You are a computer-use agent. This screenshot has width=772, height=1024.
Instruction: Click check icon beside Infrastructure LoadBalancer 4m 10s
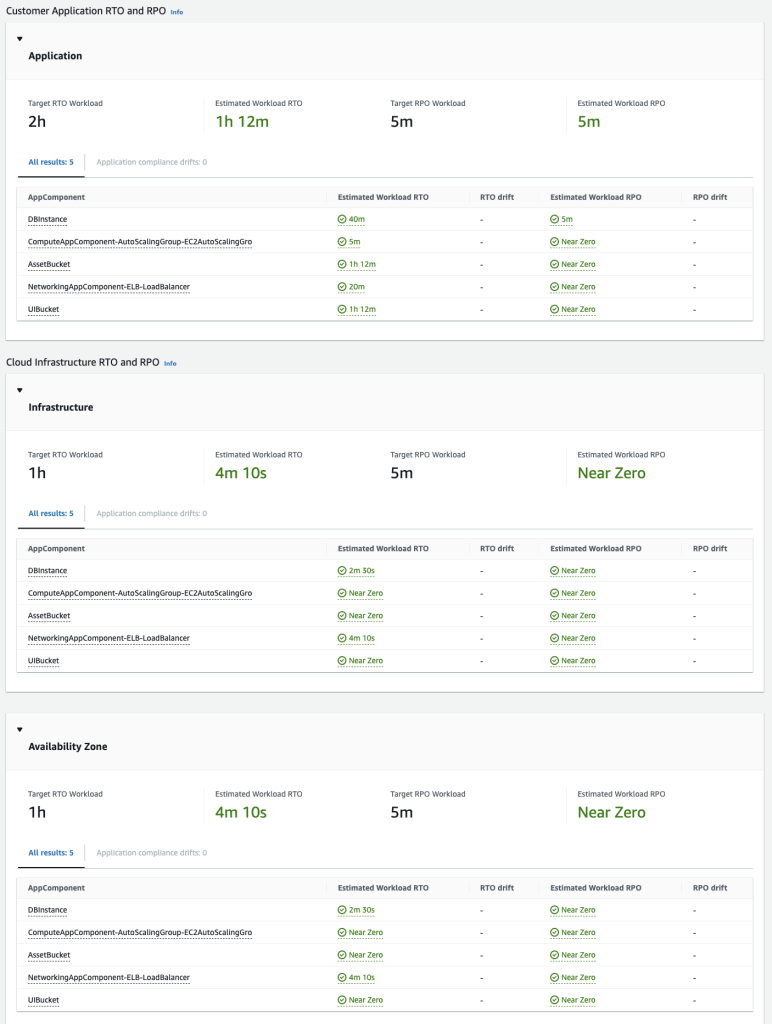click(342, 638)
